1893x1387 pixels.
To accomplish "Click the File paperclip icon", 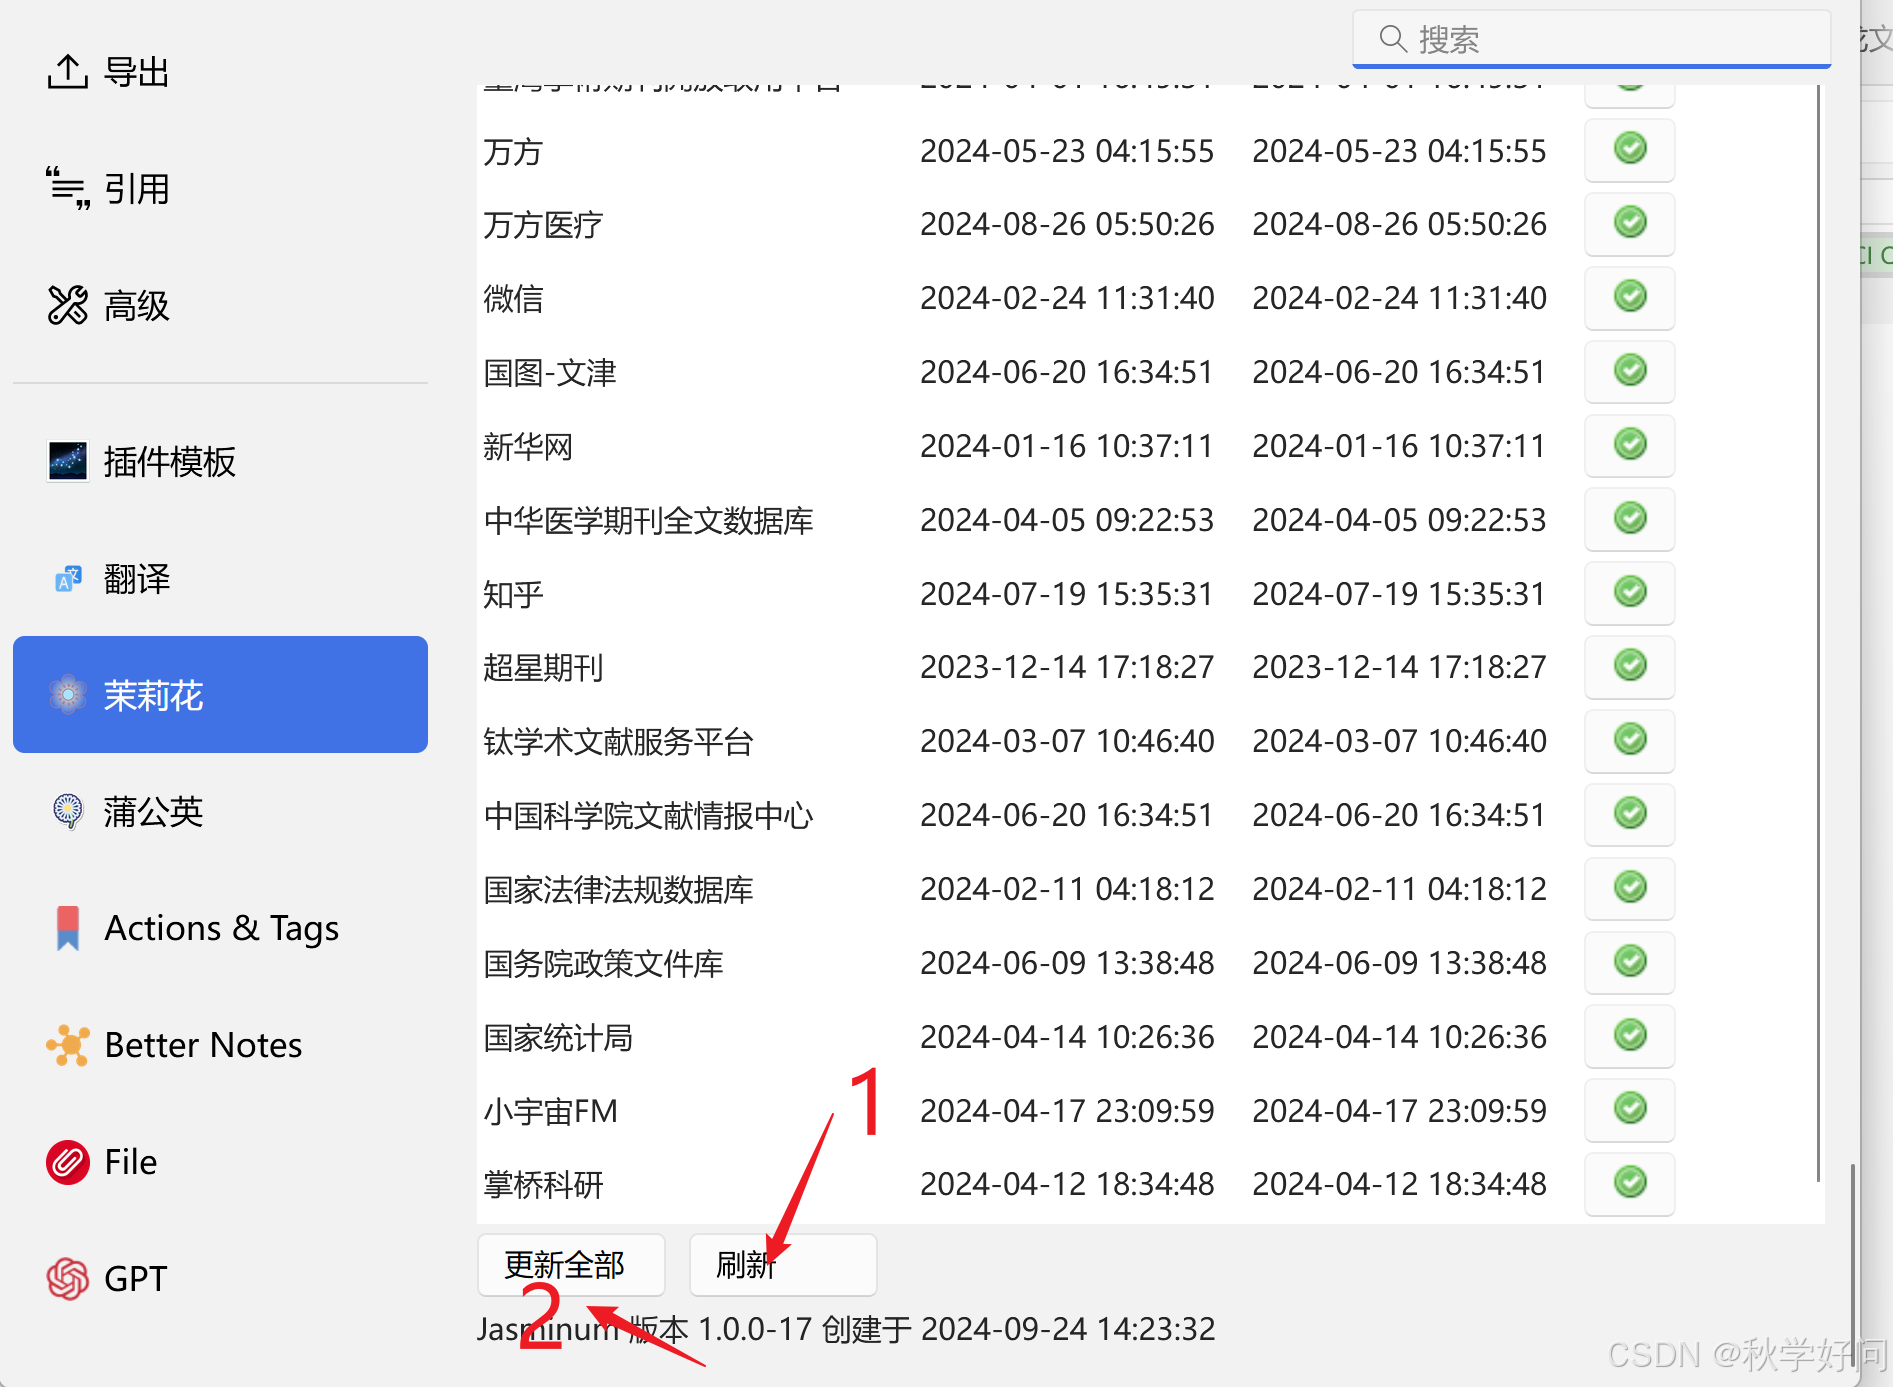I will click(x=67, y=1162).
